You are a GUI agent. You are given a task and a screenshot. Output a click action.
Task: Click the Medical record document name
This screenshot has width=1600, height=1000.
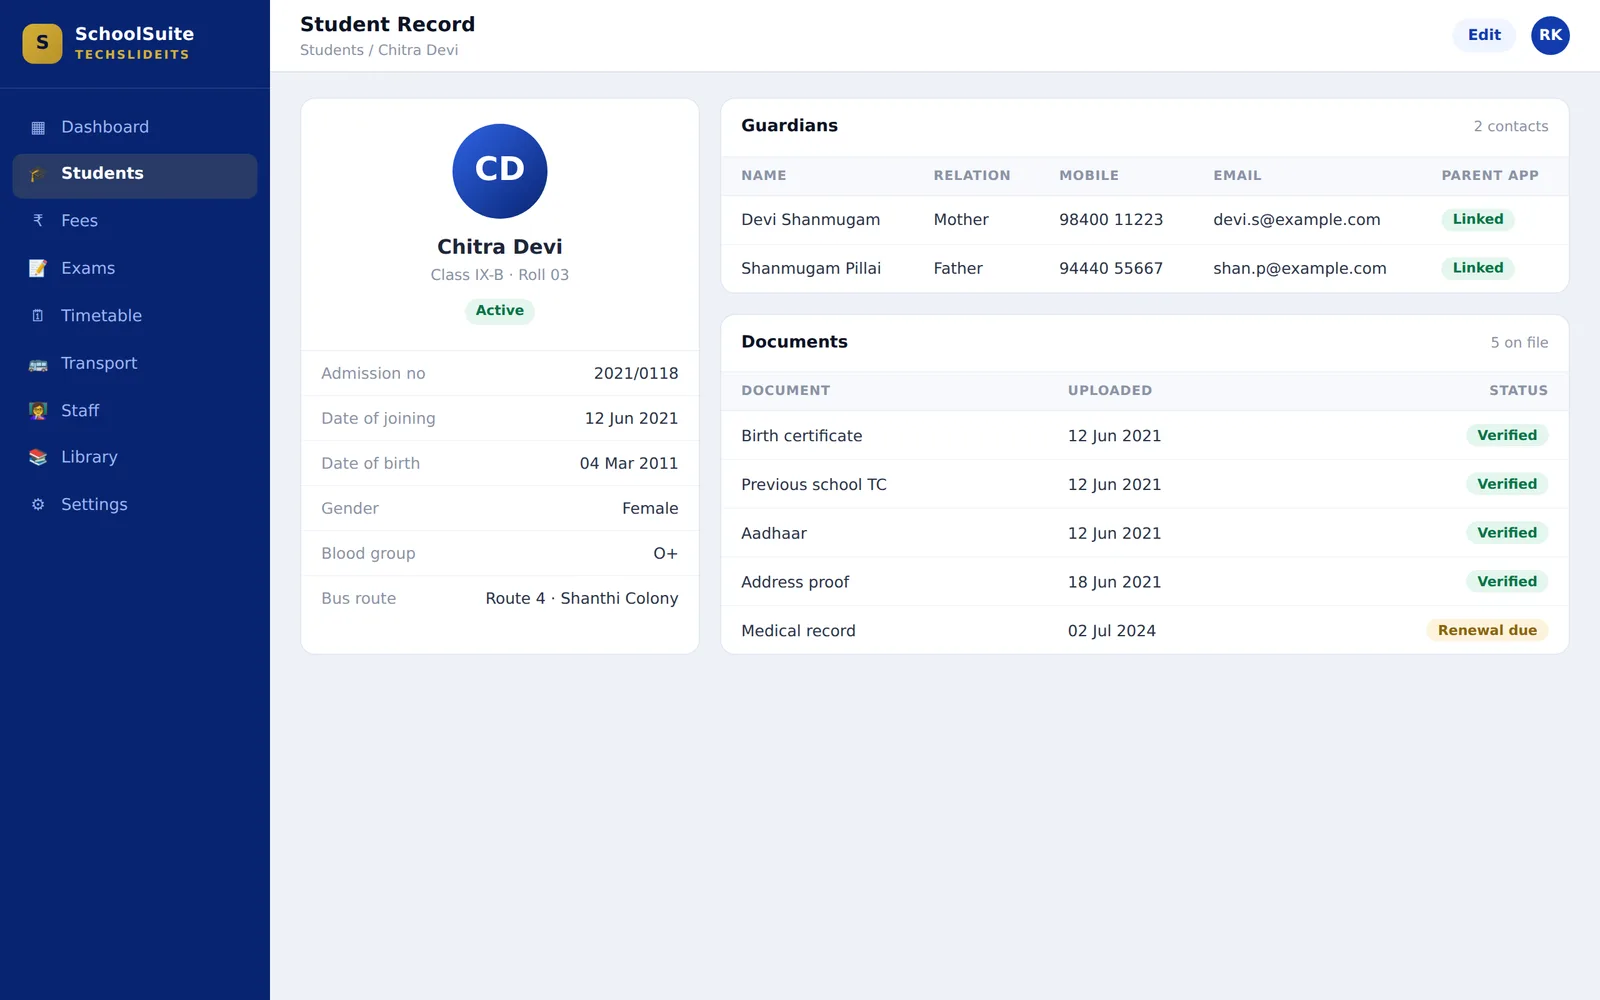pos(798,631)
